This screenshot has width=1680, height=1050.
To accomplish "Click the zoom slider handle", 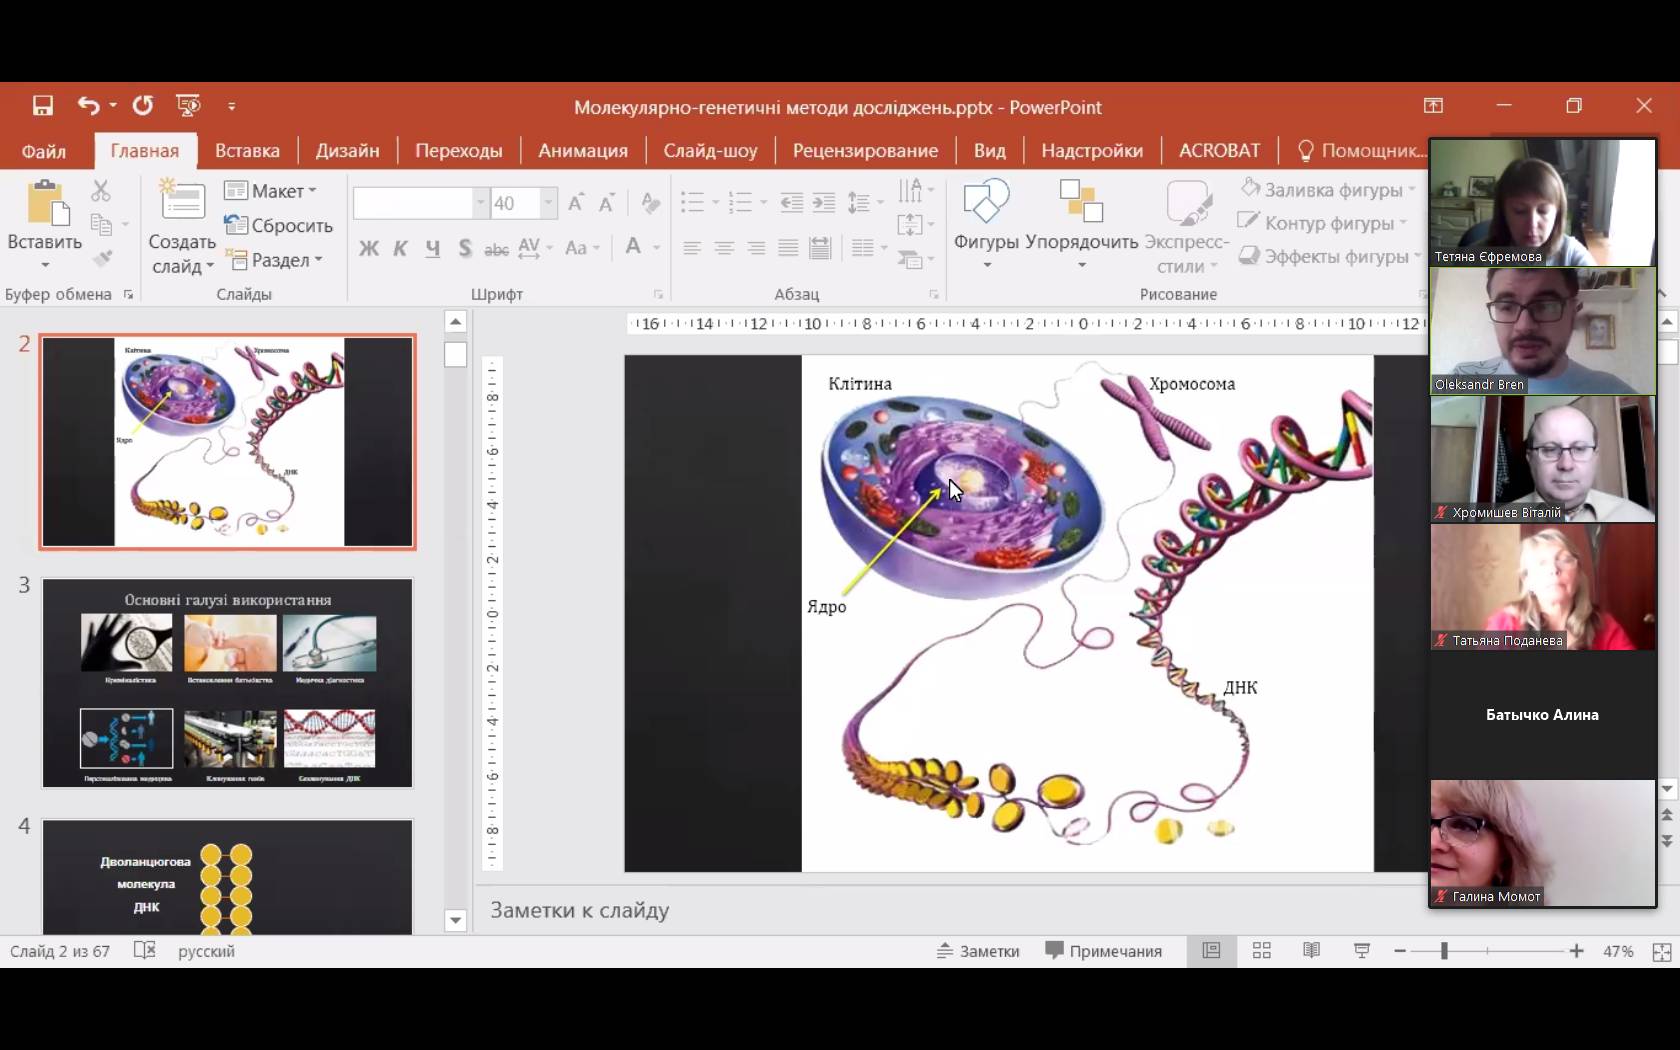I will [1444, 951].
